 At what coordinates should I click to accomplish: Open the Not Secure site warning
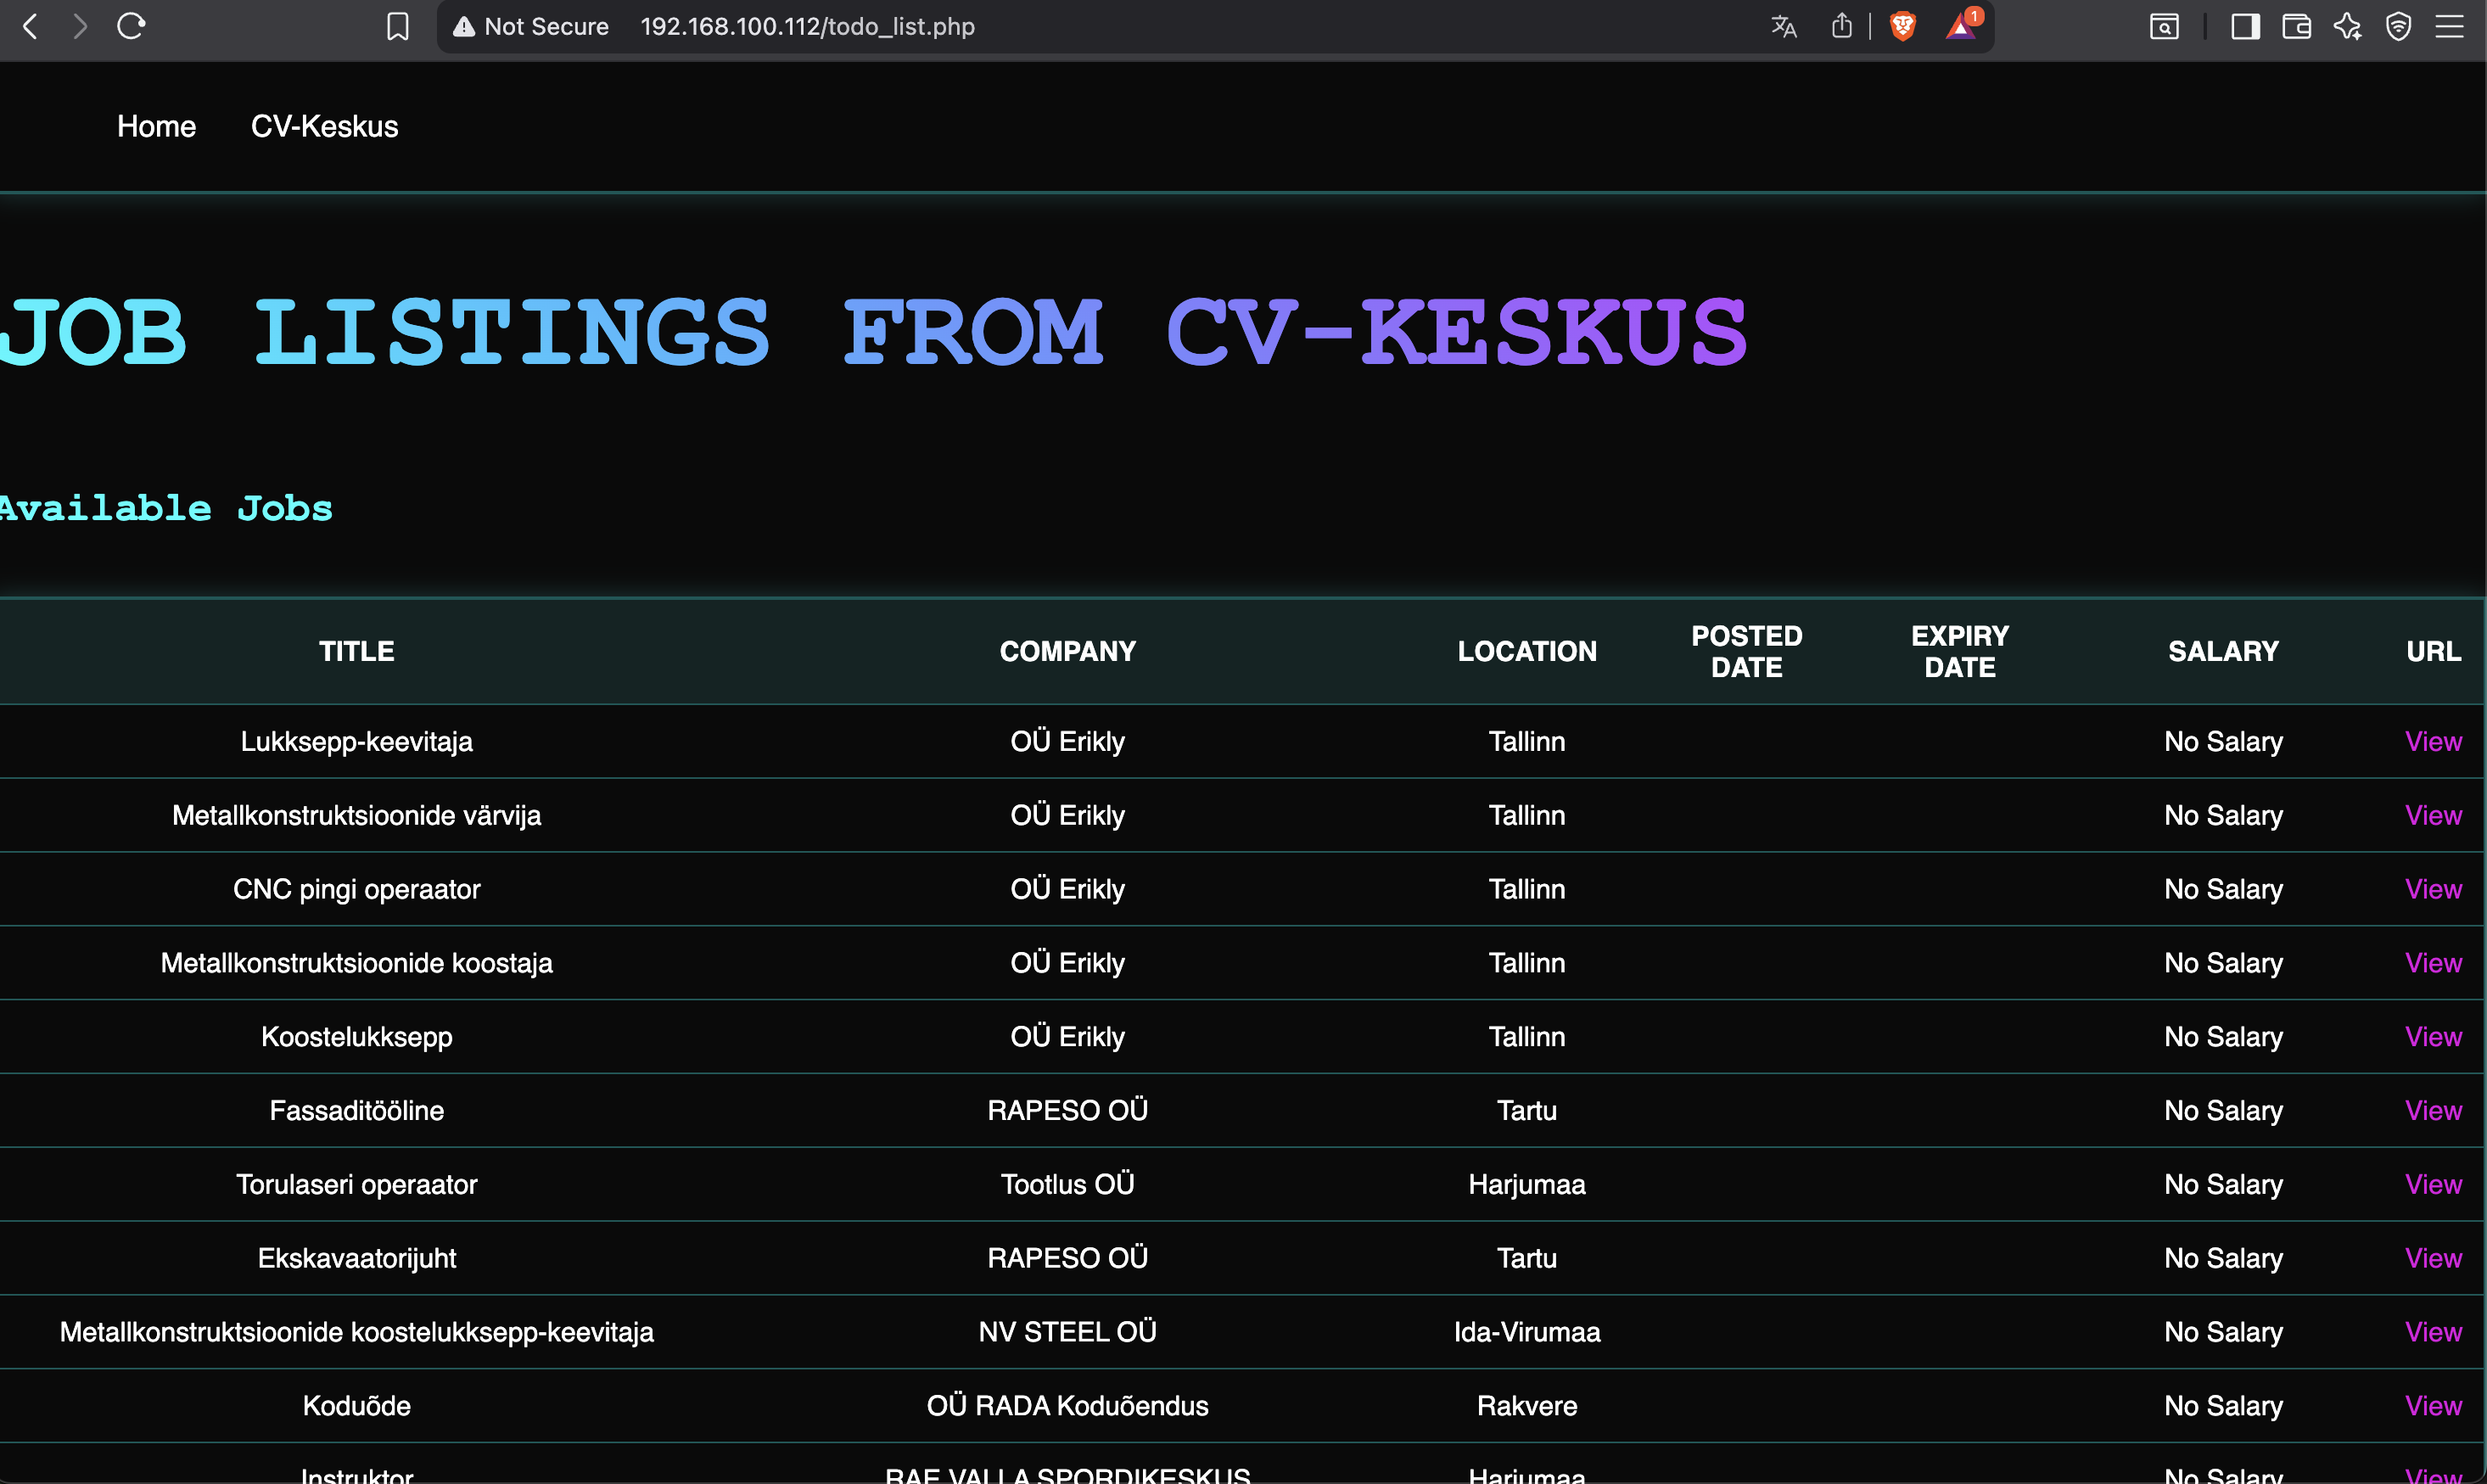point(531,26)
